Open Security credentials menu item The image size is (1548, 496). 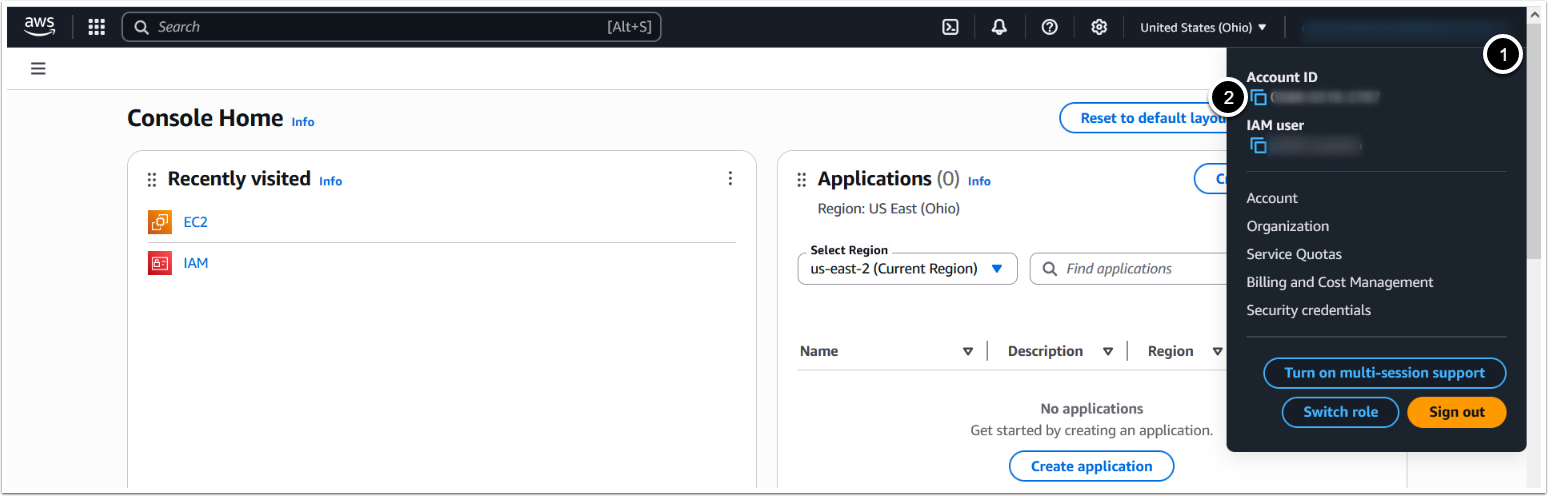coord(1308,310)
